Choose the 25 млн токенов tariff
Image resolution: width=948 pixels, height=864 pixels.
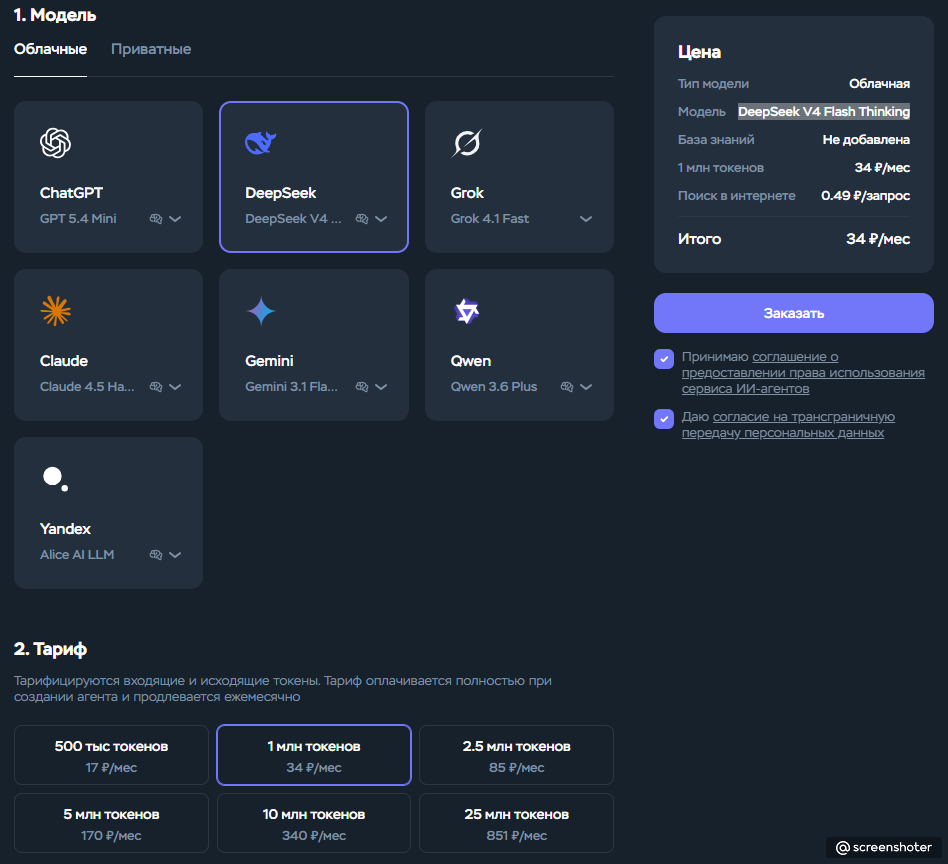[x=516, y=823]
